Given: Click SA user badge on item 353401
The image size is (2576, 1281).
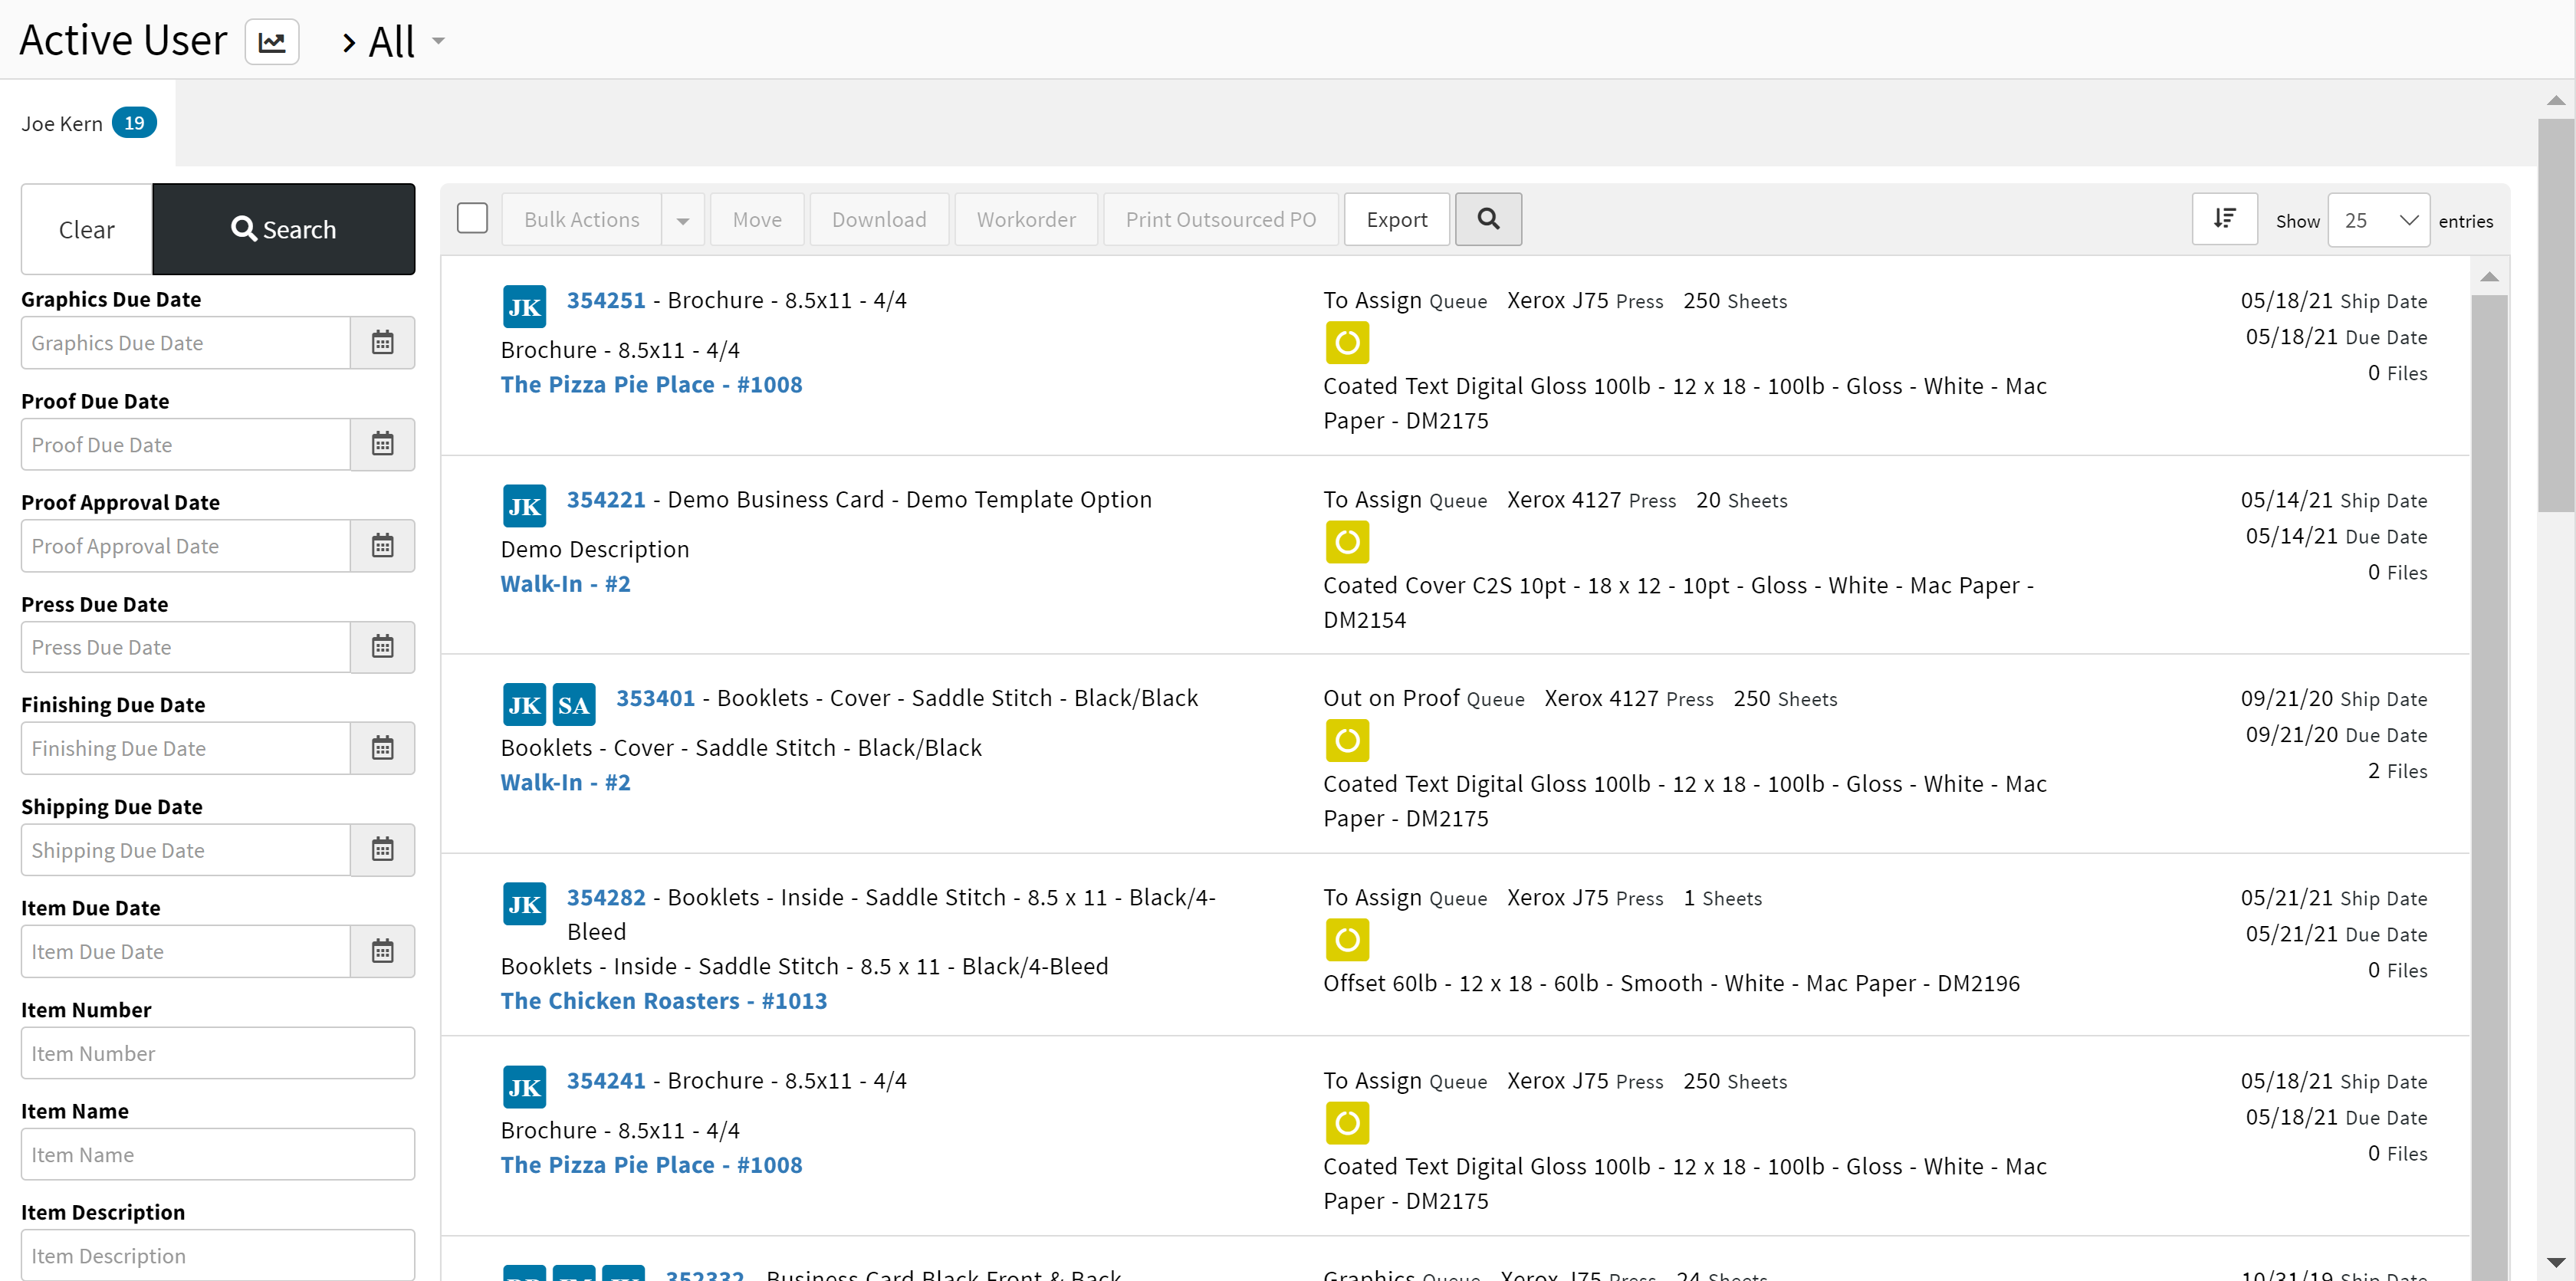Looking at the screenshot, I should coord(573,705).
